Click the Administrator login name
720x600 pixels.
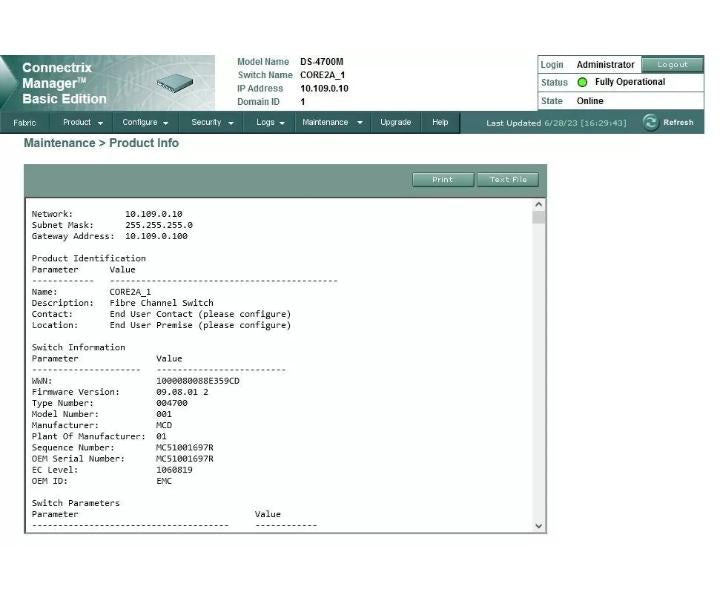pos(605,65)
